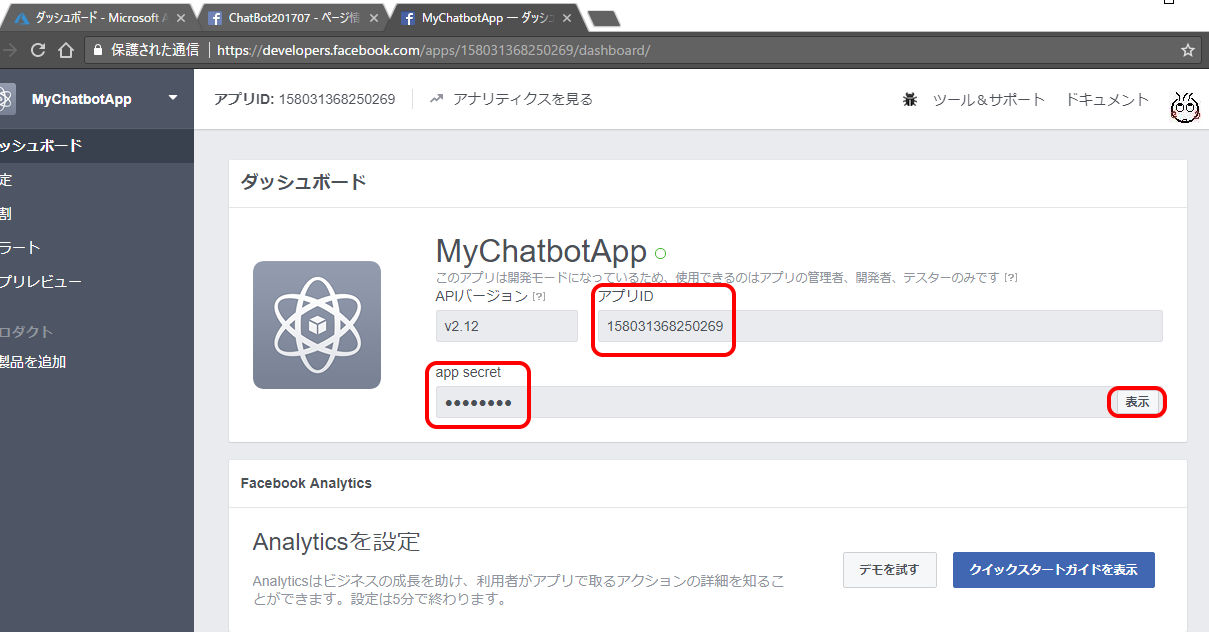This screenshot has height=632, width=1209.
Task: Click the クイックスタートガイドを表示 button
Action: (1054, 570)
